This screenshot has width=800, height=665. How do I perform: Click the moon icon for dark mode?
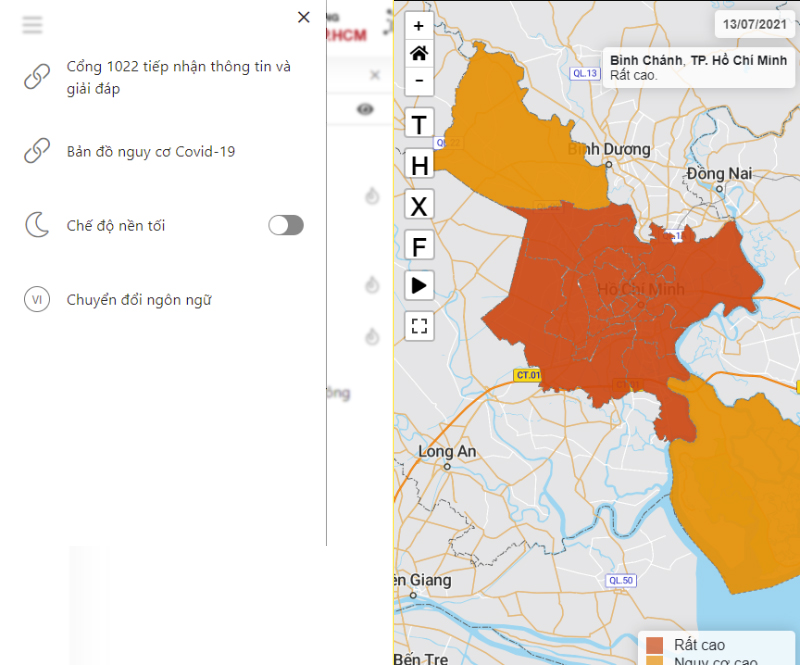click(x=37, y=225)
